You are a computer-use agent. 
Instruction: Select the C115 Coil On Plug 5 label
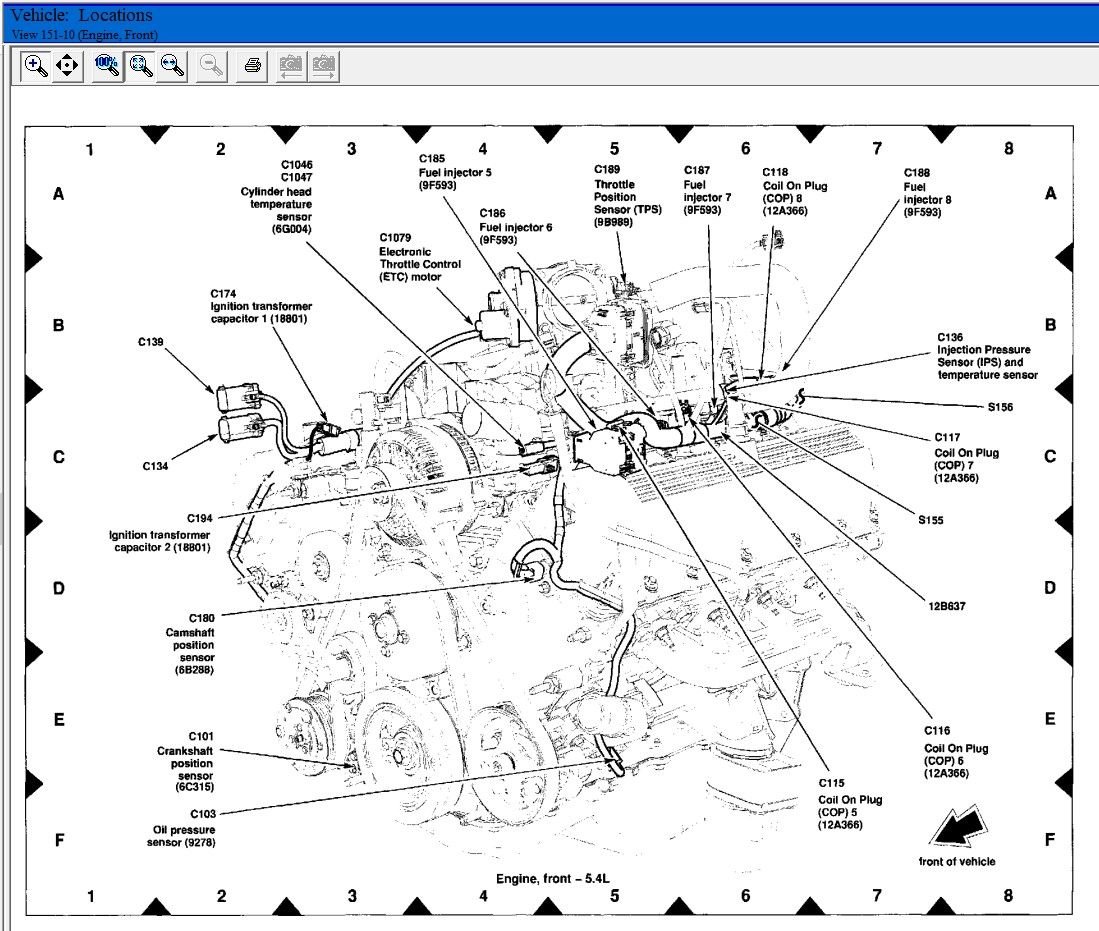tap(849, 803)
